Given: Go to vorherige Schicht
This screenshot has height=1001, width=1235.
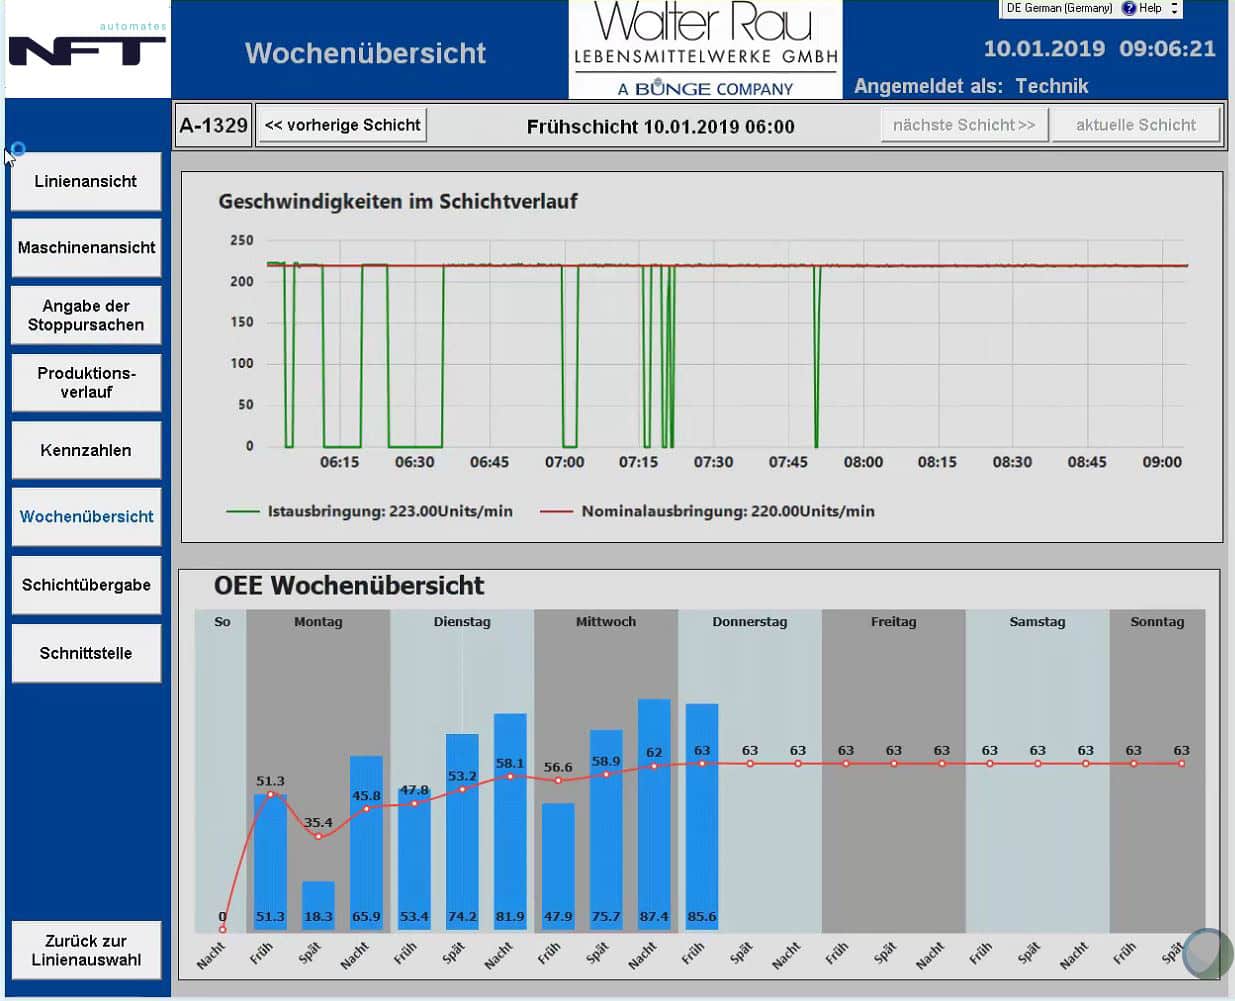Looking at the screenshot, I should [342, 125].
